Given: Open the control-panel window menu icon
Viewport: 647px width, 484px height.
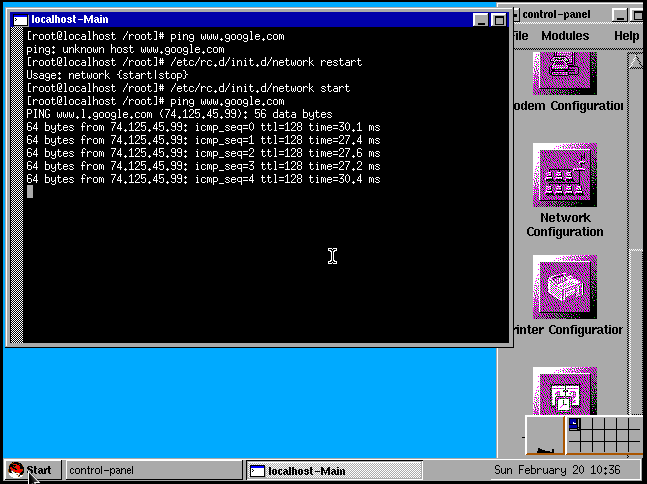Looking at the screenshot, I should tap(511, 14).
